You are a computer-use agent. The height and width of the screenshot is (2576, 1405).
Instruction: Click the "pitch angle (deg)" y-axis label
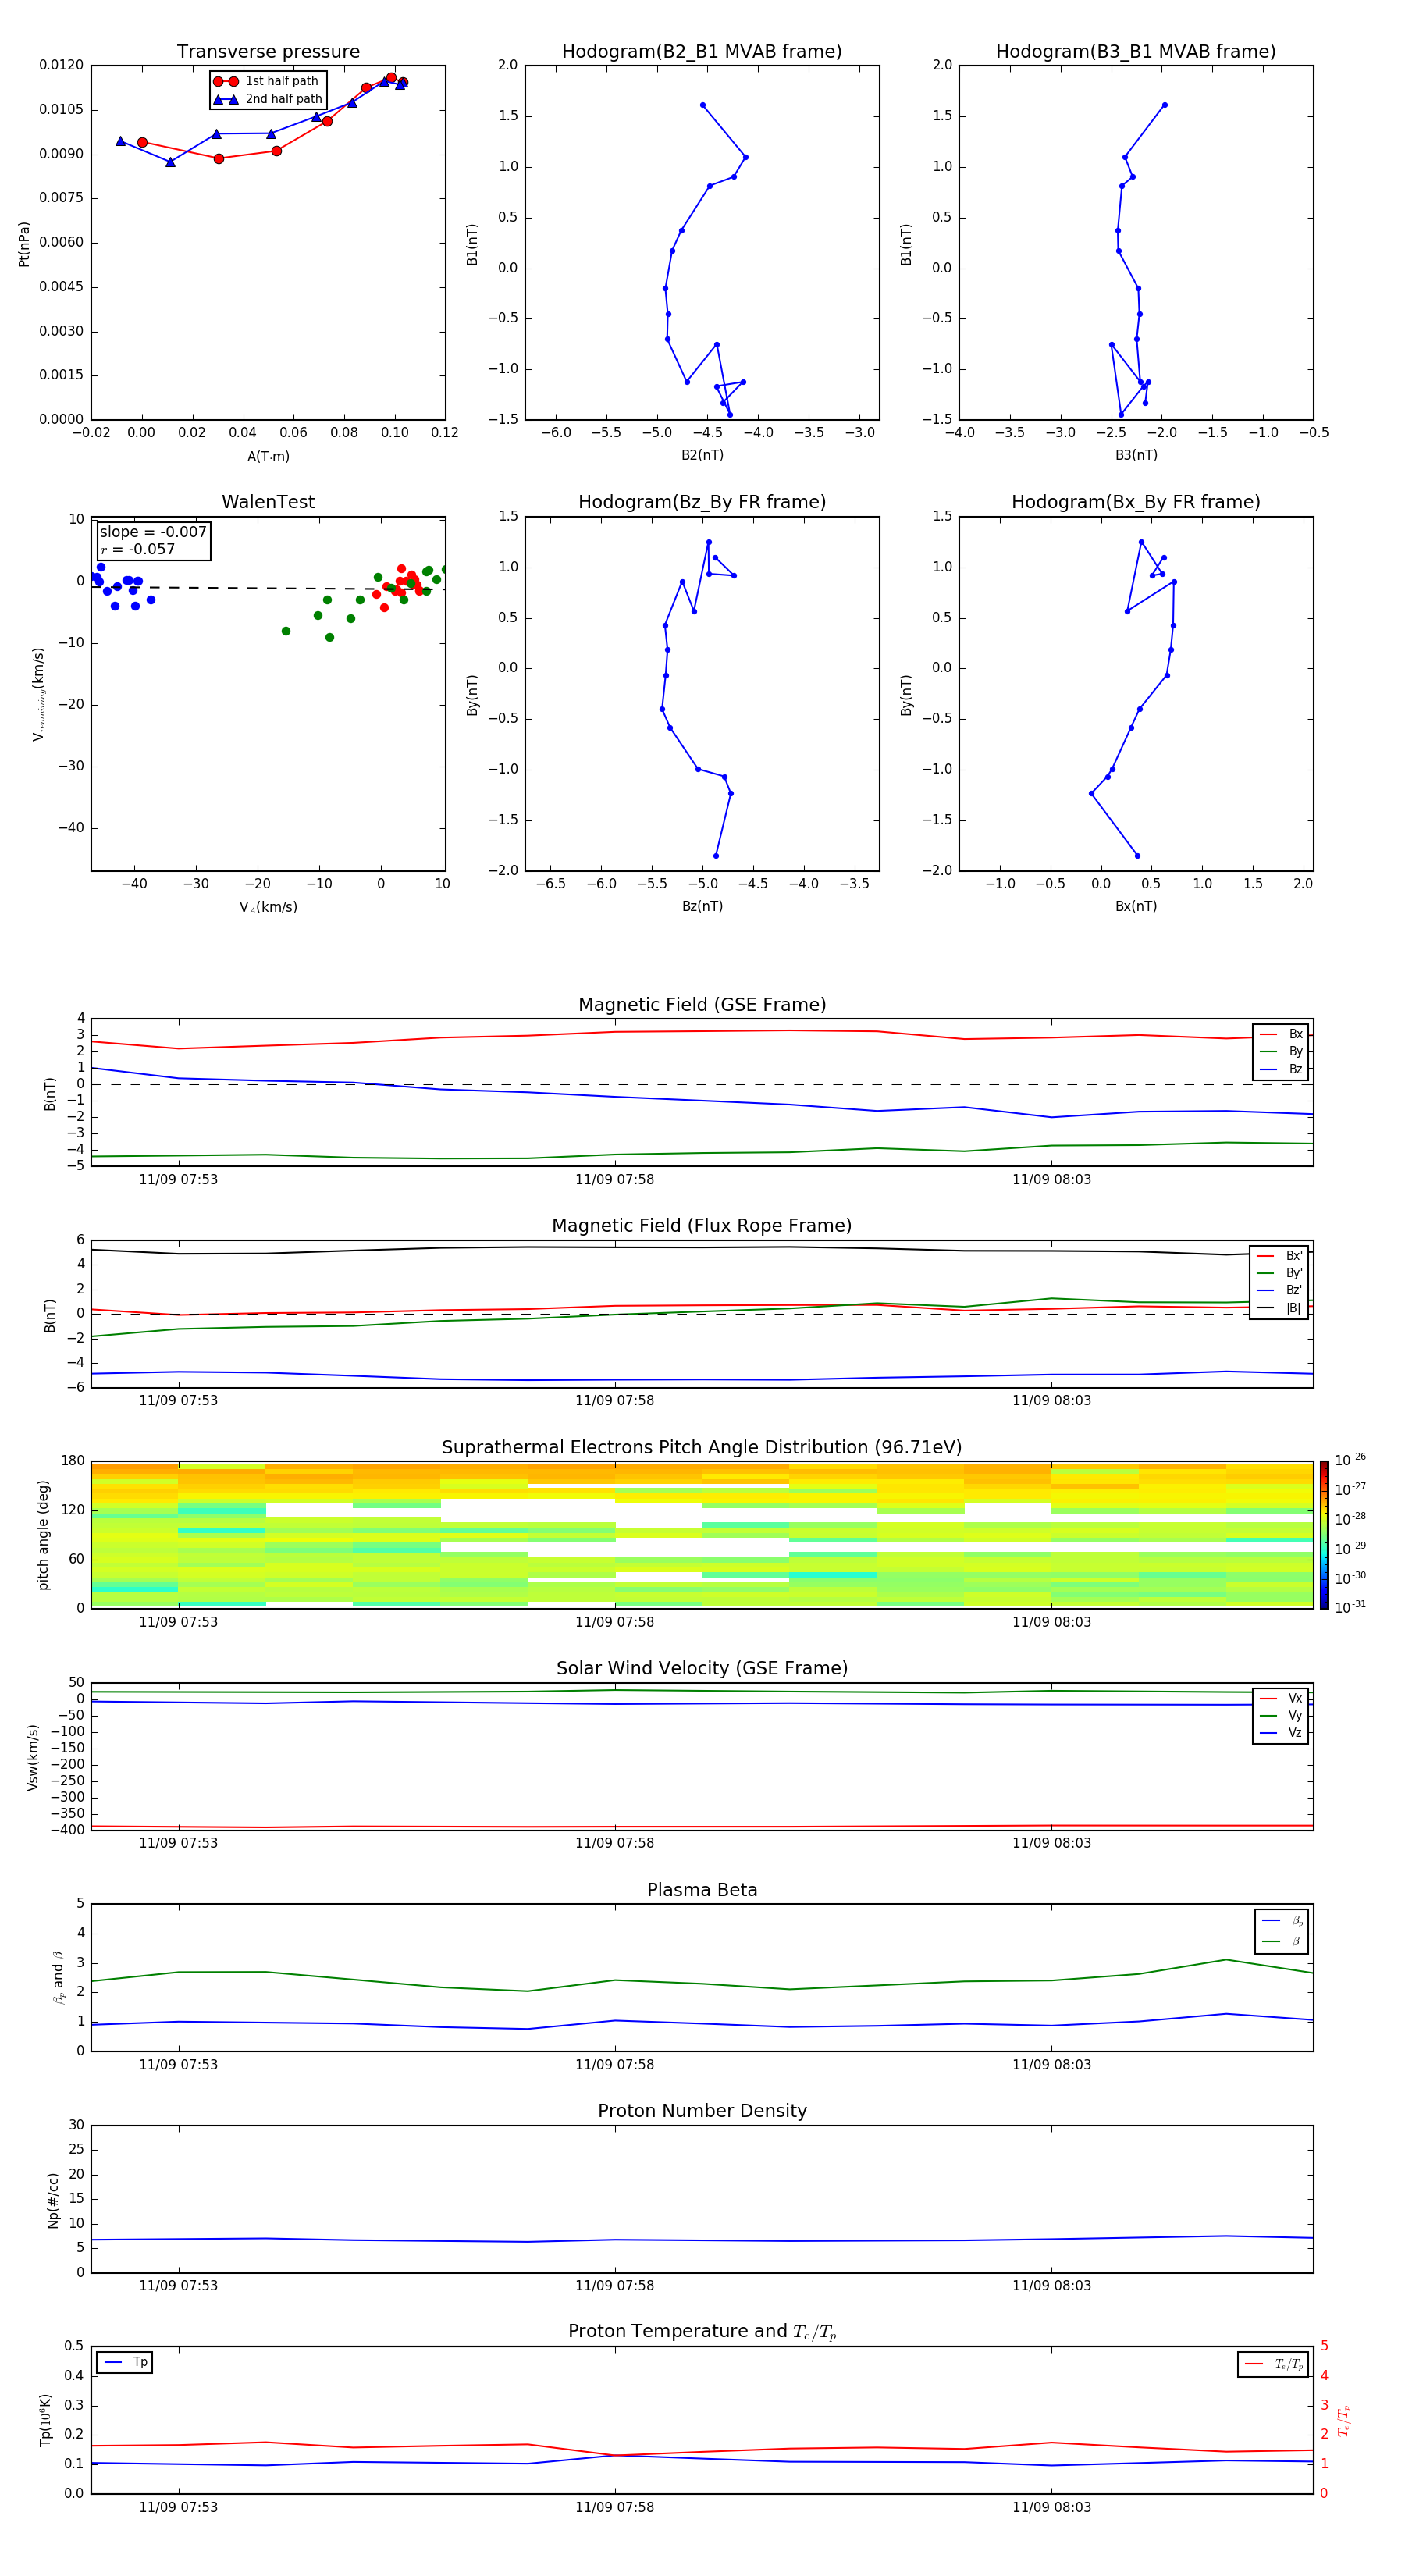click(x=43, y=1535)
